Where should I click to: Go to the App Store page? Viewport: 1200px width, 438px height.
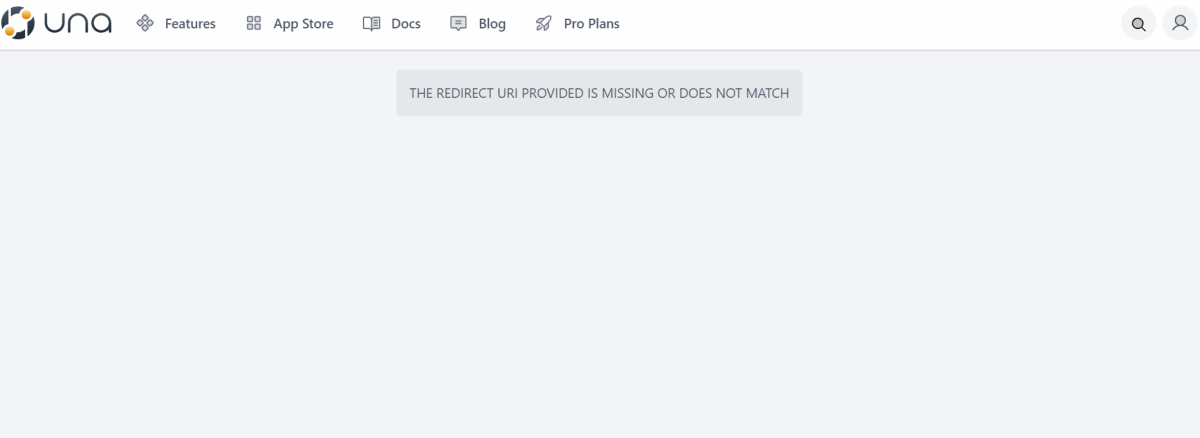pyautogui.click(x=303, y=24)
